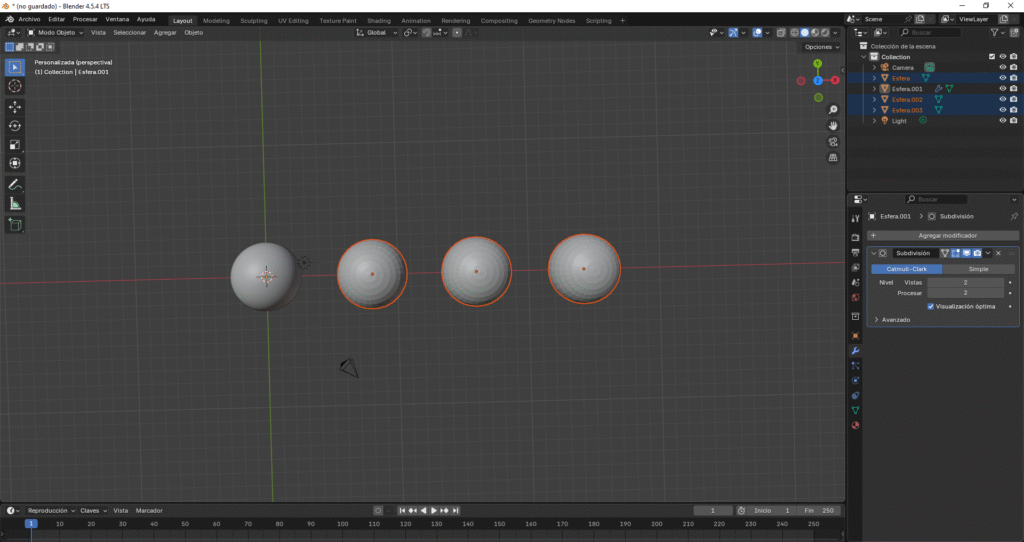
Task: Open the Archivo menu
Action: pyautogui.click(x=29, y=19)
